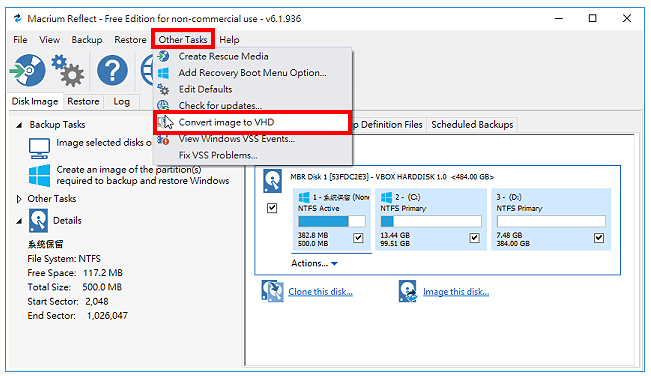
Task: Open the Backup menu
Action: tap(87, 40)
